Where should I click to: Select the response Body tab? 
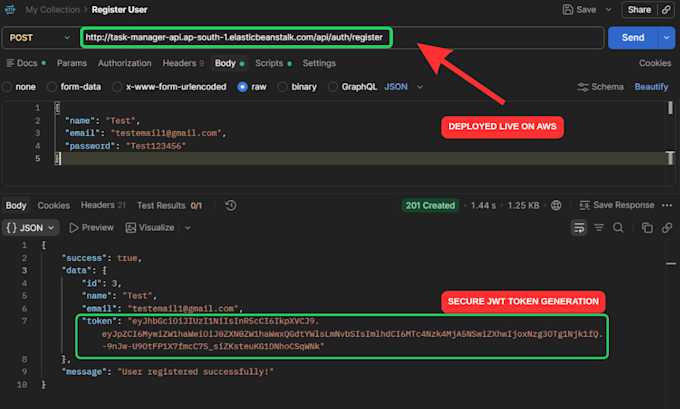16,206
